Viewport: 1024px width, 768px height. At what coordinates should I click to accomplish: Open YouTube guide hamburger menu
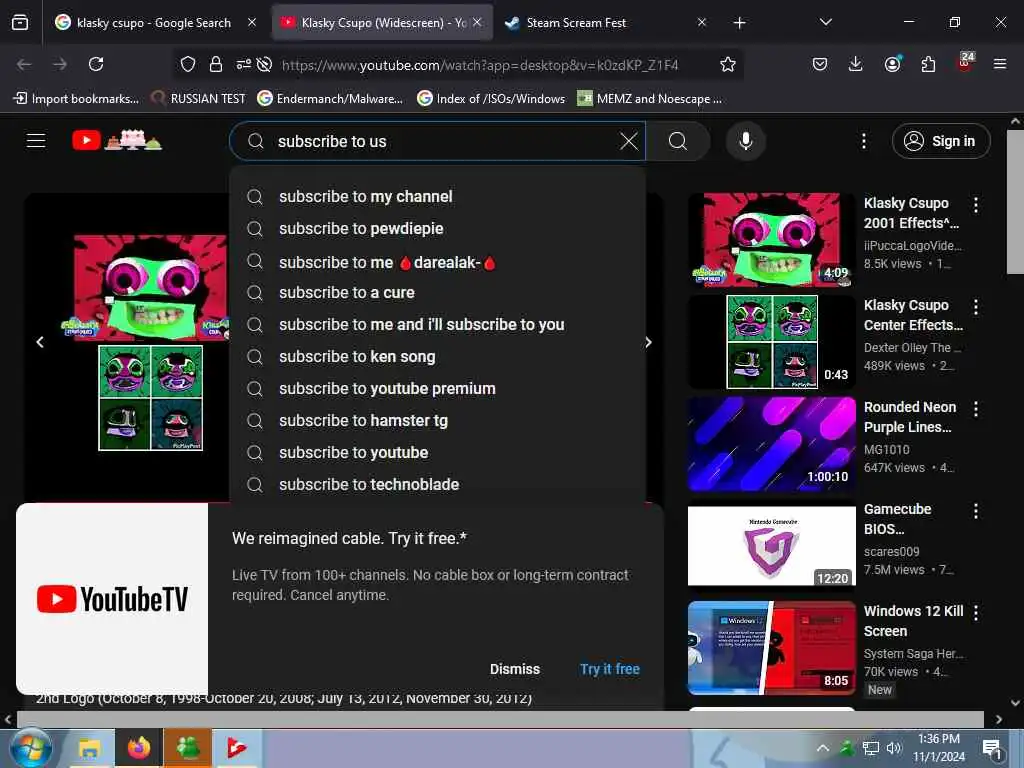click(36, 141)
